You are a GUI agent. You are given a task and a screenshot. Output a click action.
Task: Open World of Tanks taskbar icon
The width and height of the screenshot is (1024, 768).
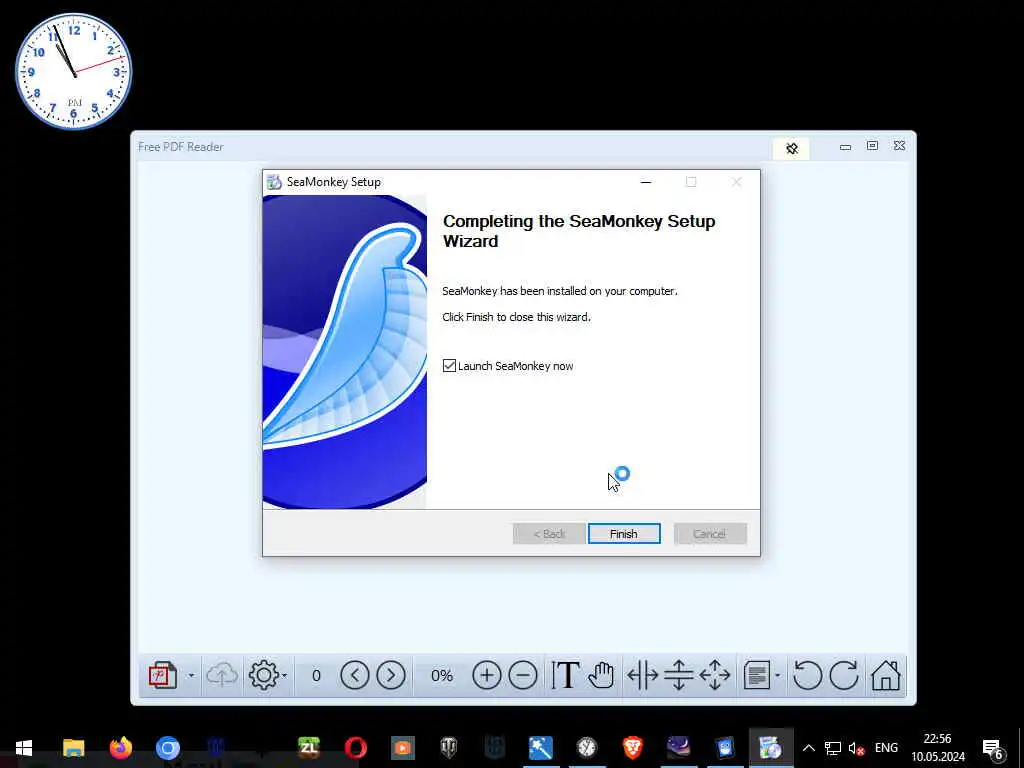pyautogui.click(x=449, y=748)
